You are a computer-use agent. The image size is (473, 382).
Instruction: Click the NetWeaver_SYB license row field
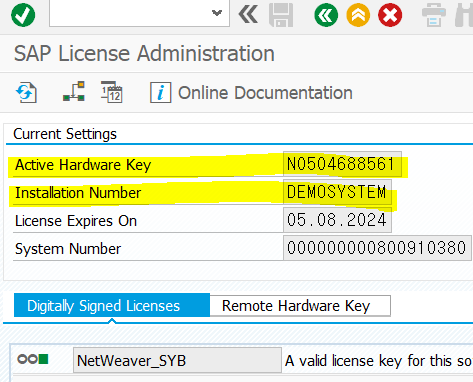177,360
